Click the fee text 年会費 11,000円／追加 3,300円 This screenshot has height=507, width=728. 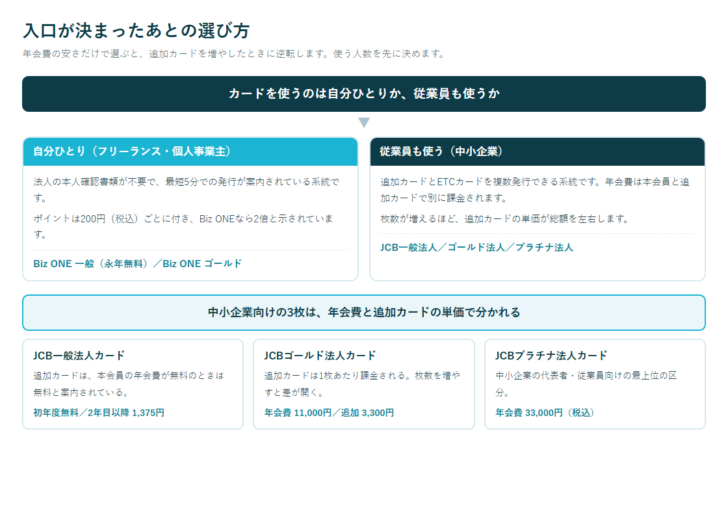329,413
